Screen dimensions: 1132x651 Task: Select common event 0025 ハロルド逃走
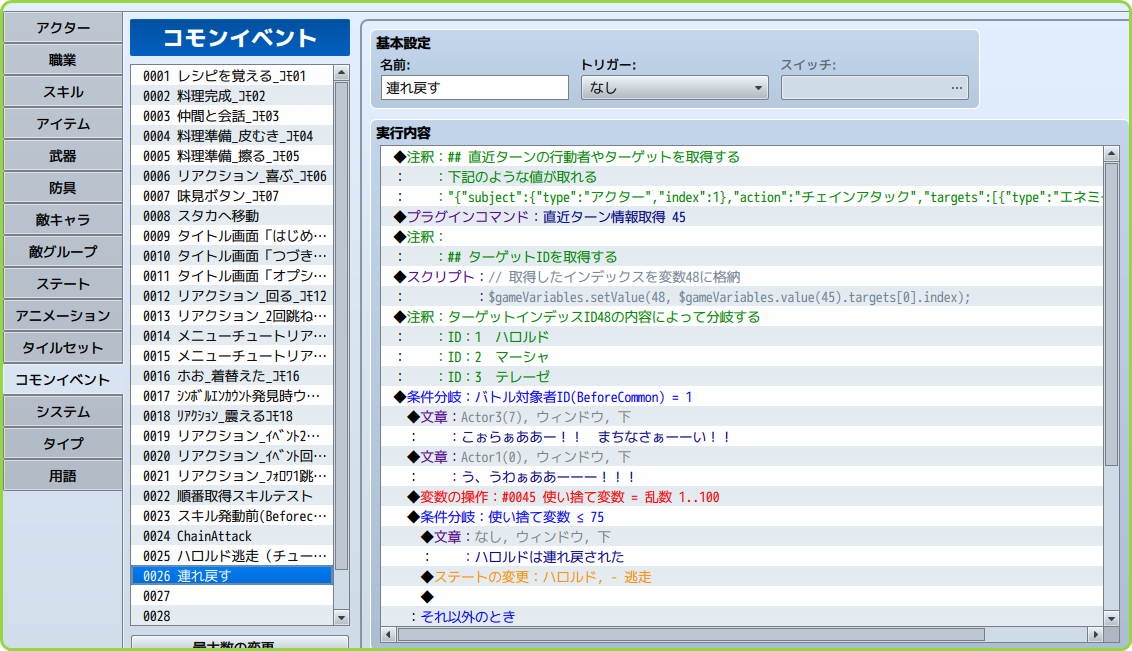click(x=232, y=556)
